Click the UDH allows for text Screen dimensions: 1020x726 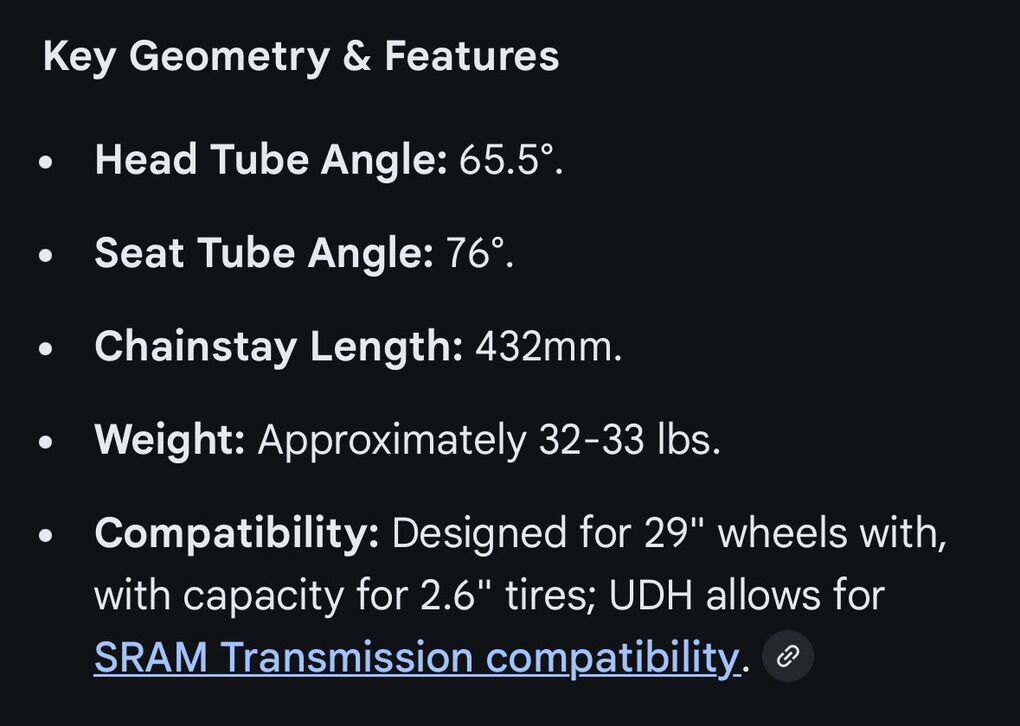746,595
